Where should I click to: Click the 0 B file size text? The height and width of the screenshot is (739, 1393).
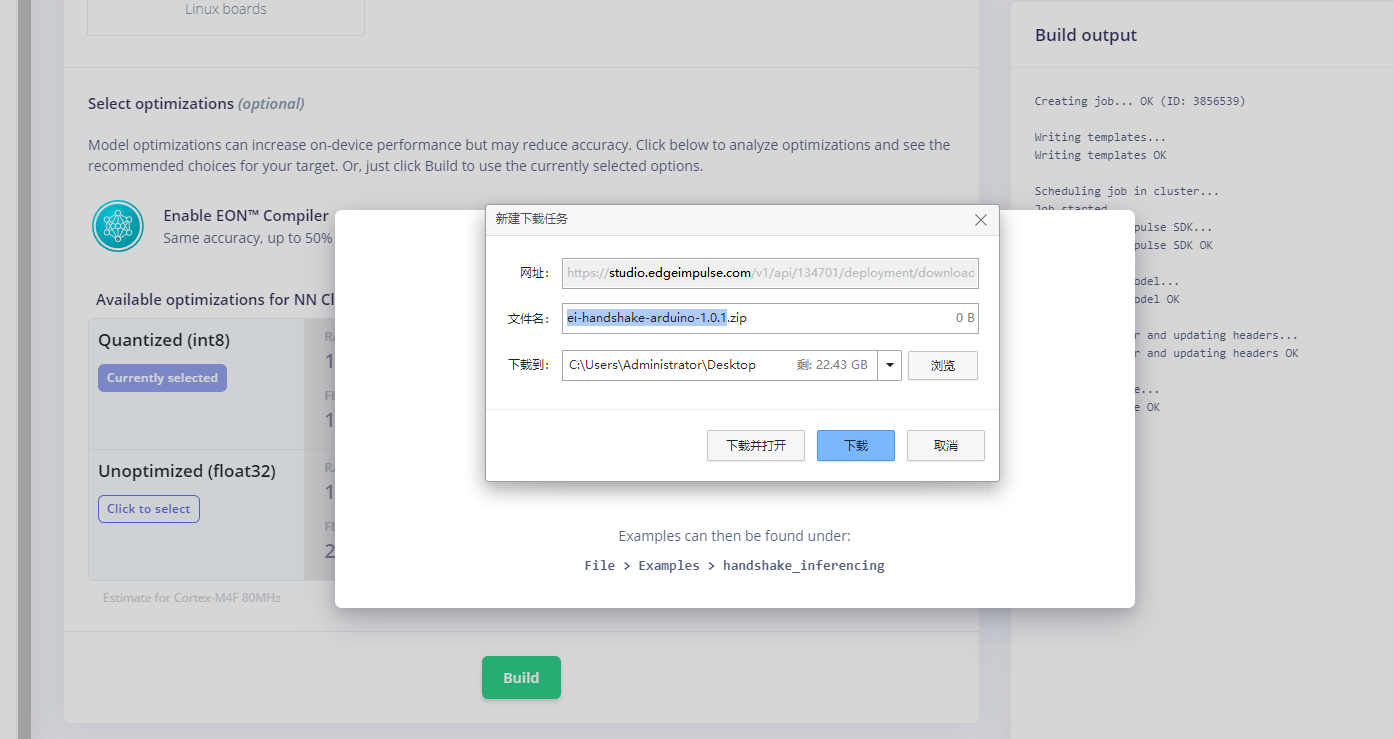point(965,318)
